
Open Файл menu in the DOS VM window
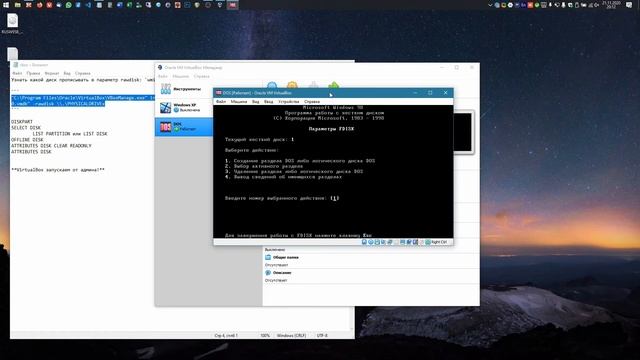click(221, 101)
